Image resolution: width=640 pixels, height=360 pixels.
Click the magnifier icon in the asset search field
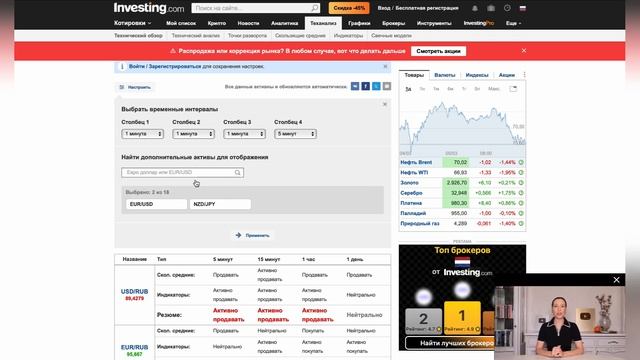click(237, 173)
